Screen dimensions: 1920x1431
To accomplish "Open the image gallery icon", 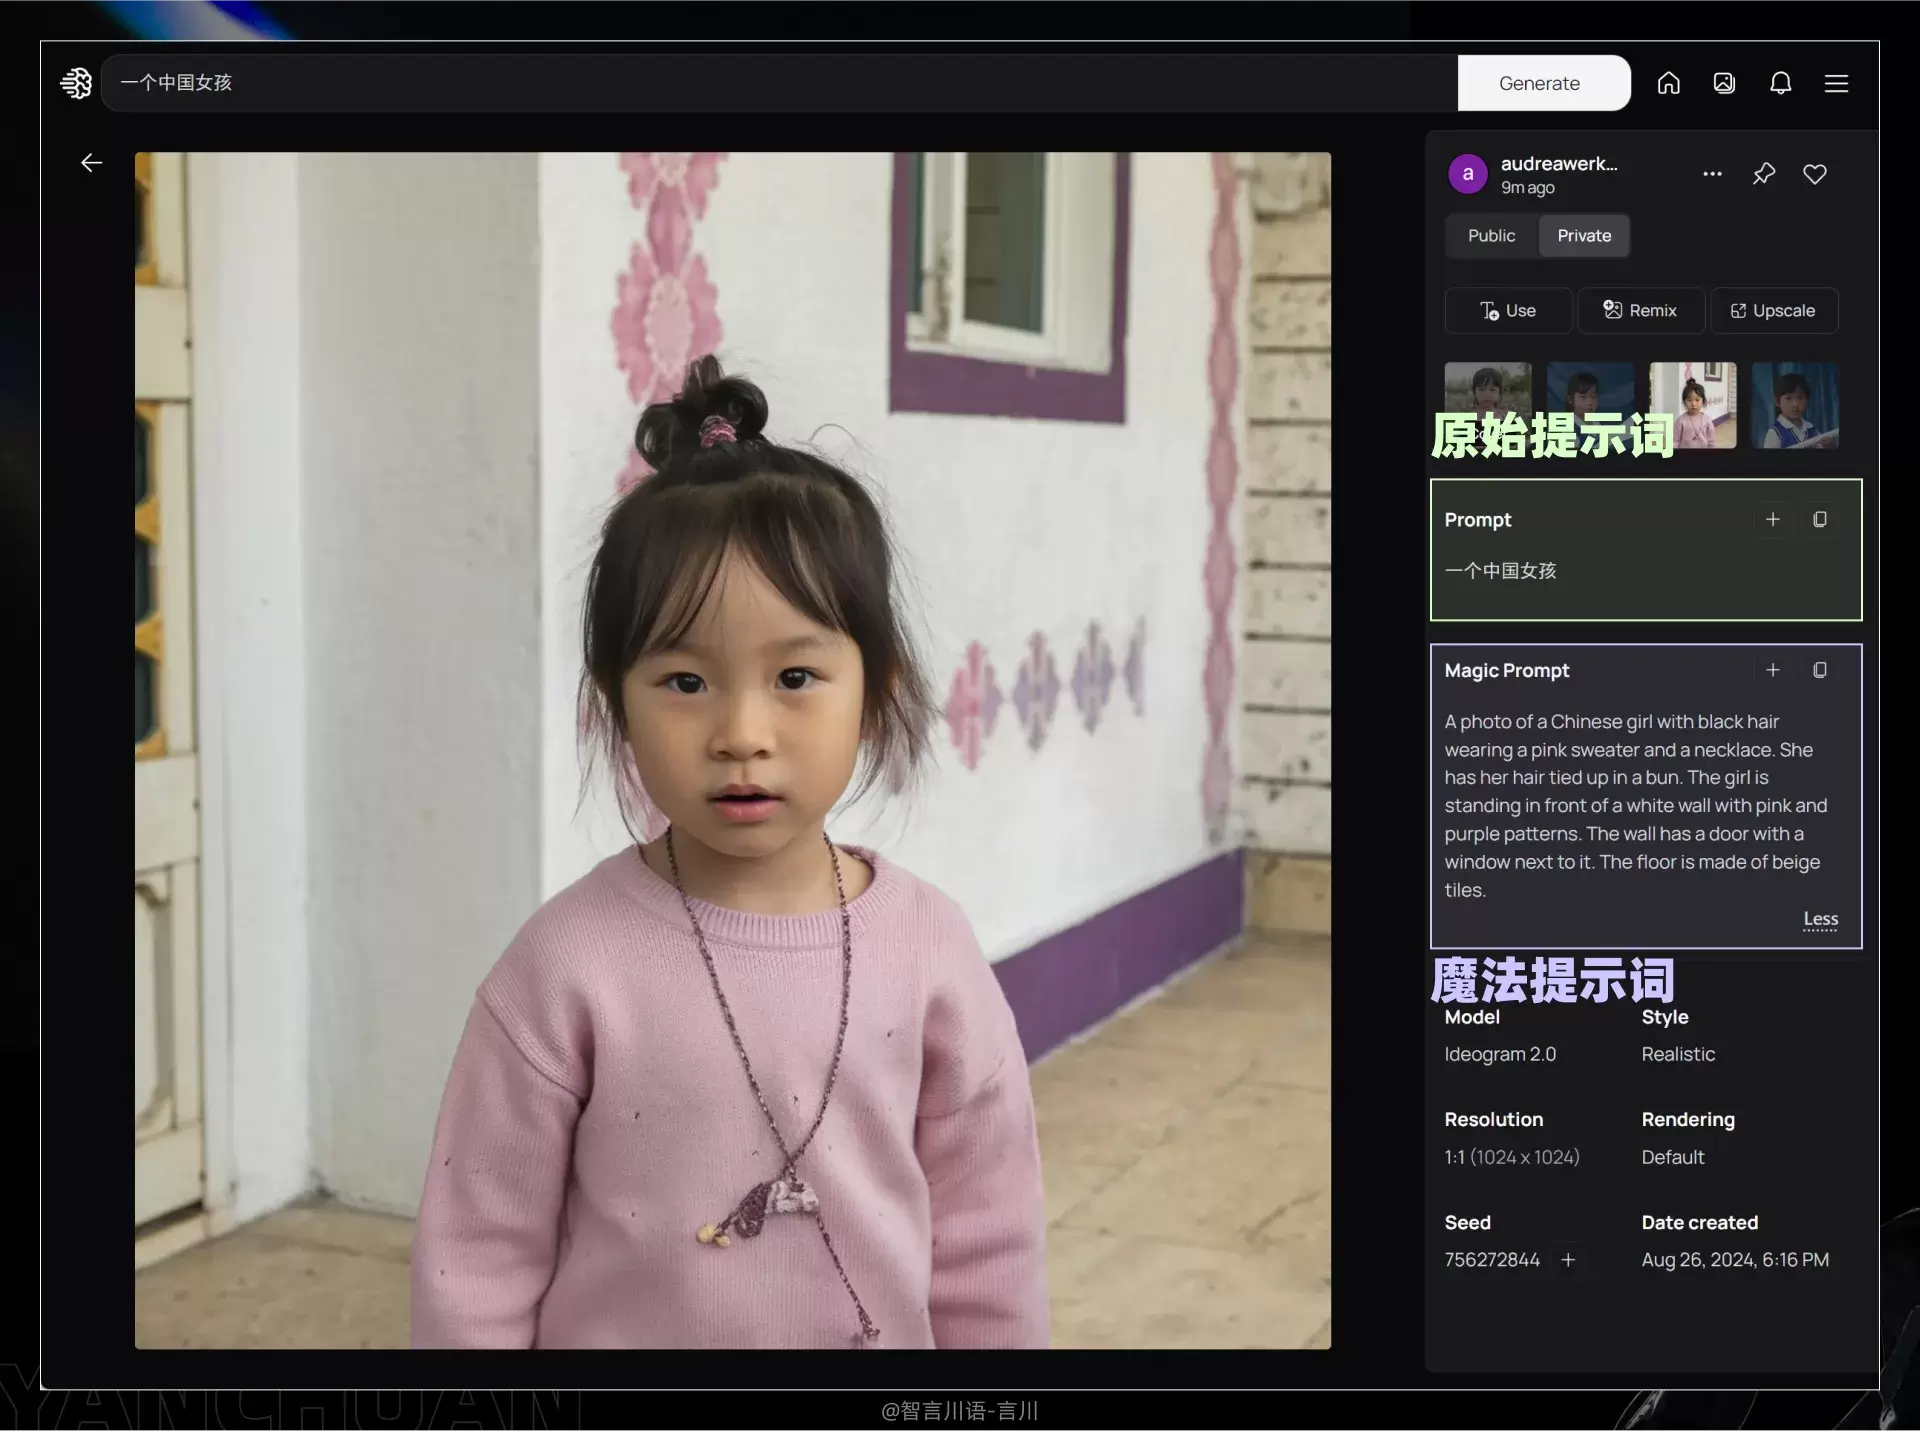I will (1724, 83).
